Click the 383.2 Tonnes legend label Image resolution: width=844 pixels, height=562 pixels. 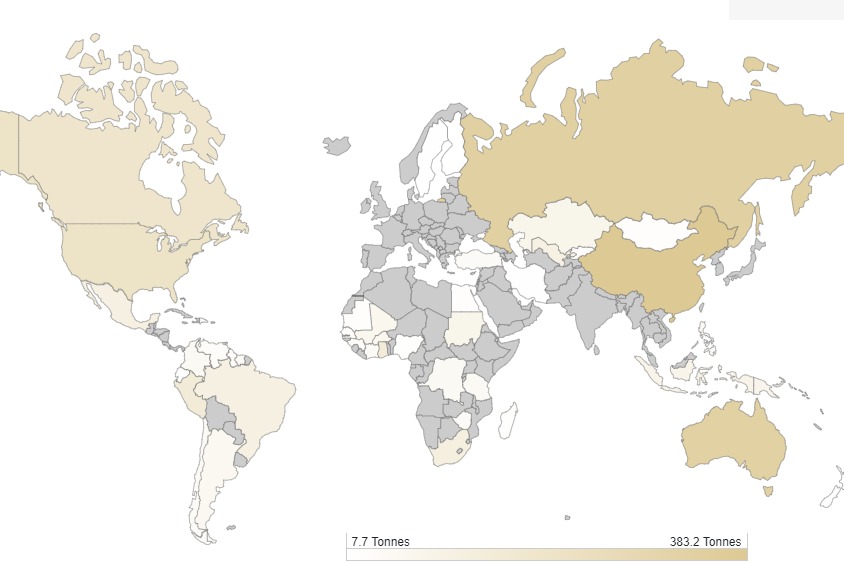click(x=705, y=542)
